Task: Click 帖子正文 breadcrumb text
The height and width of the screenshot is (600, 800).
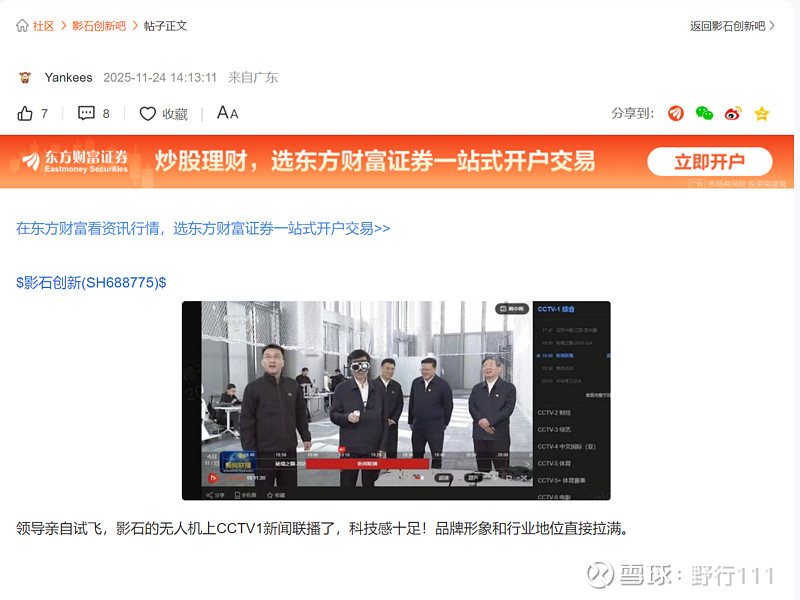Action: point(165,26)
